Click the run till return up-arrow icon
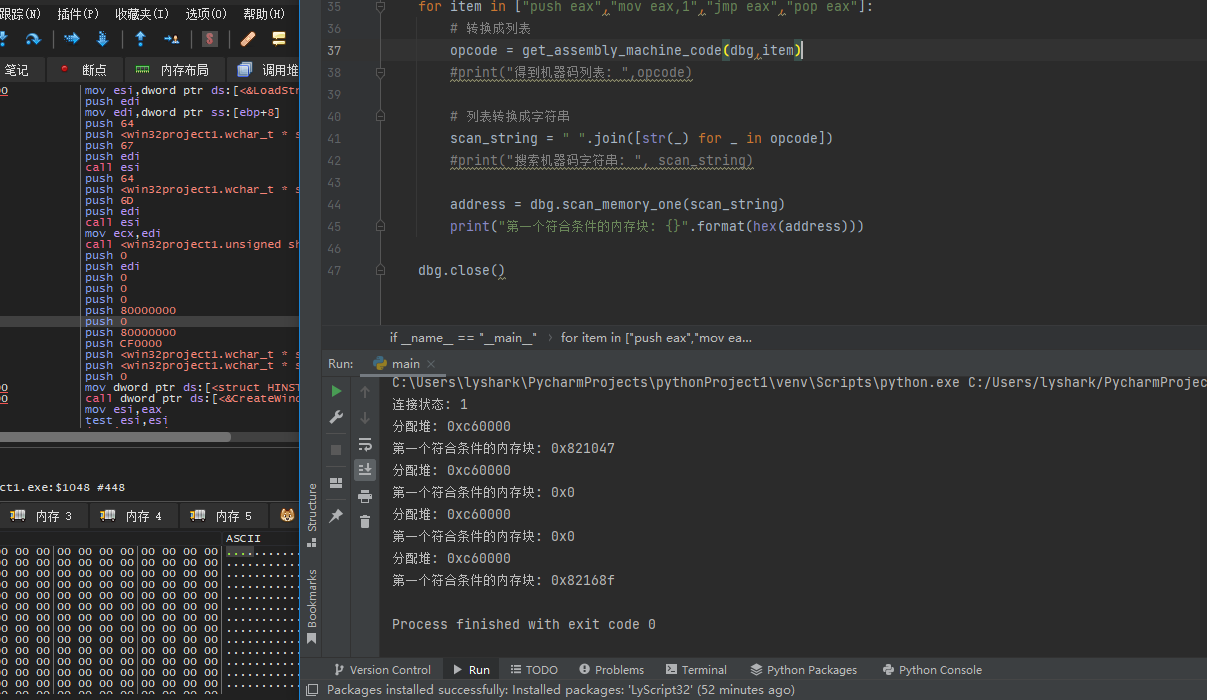The image size is (1207, 700). 141,39
